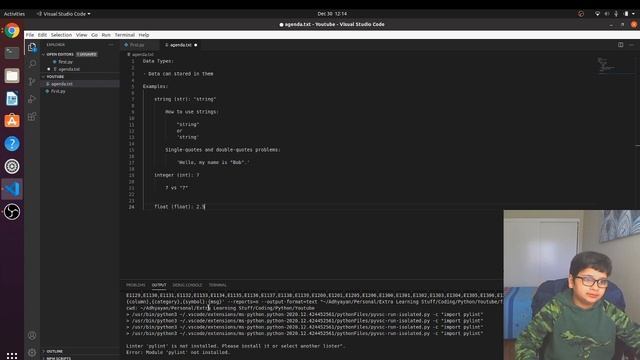The width and height of the screenshot is (640, 360).
Task: Open the clock showing Dec 30 12:14
Action: click(332, 14)
